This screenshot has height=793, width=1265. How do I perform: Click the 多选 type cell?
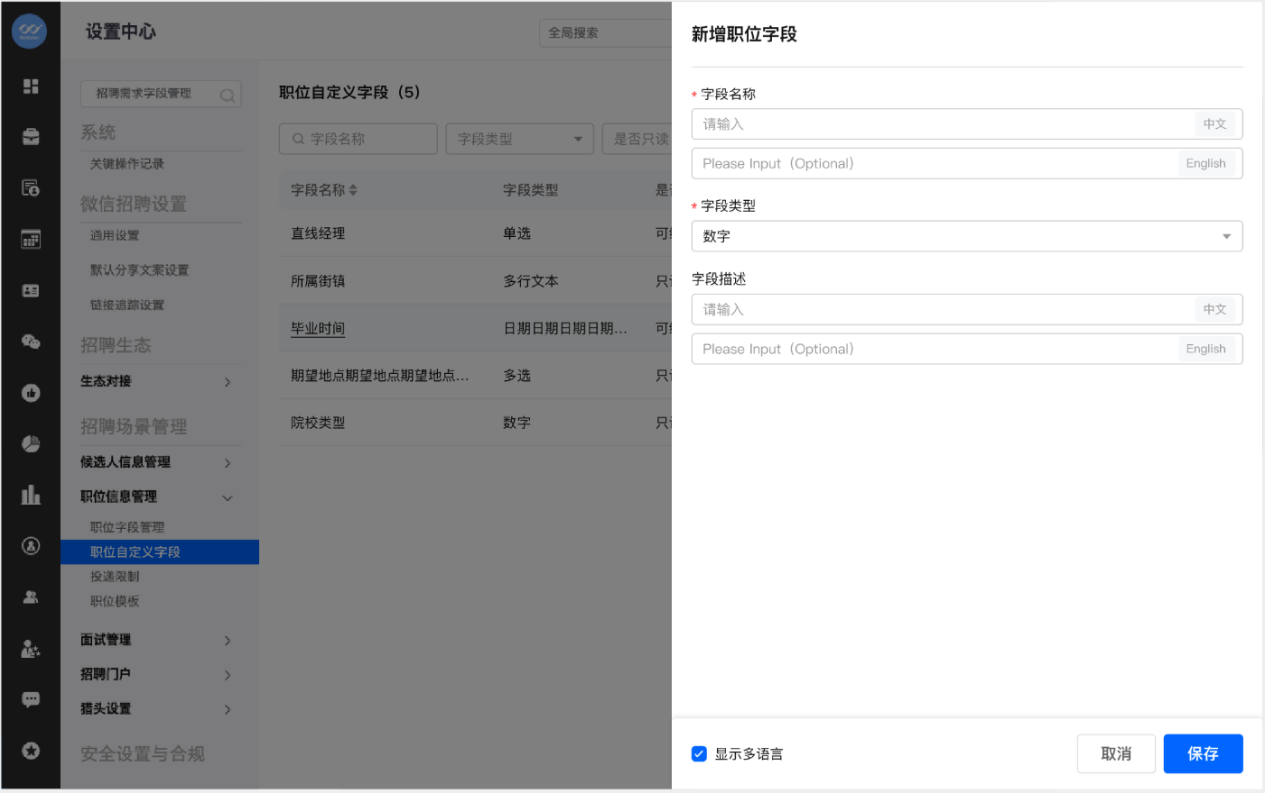[517, 375]
